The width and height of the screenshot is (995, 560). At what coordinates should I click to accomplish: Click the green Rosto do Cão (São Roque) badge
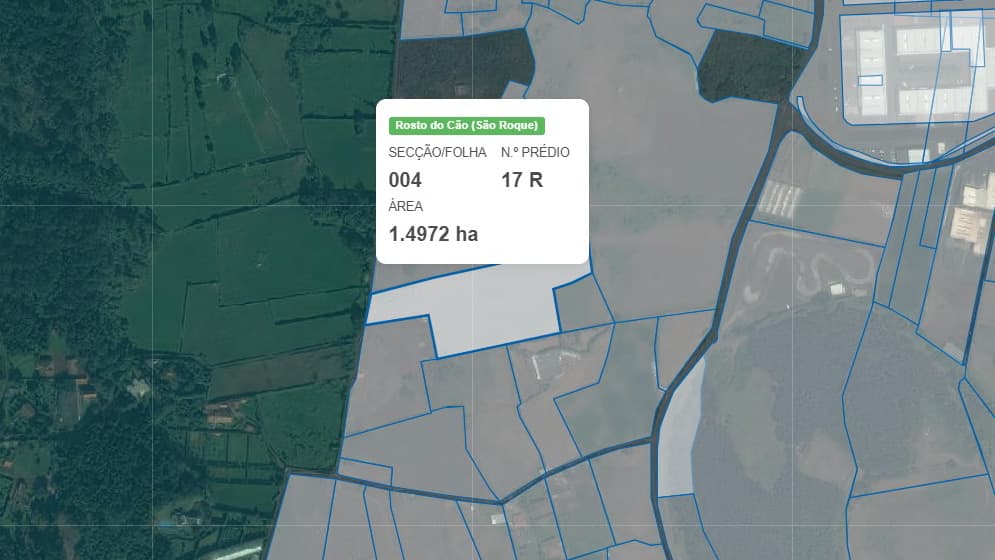466,125
